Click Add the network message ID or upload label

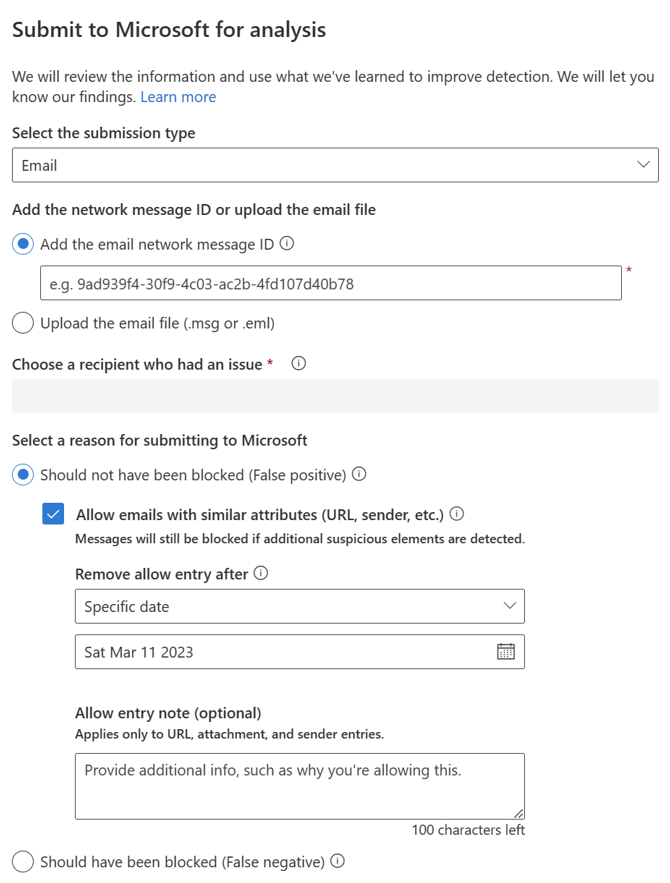pyautogui.click(x=194, y=209)
